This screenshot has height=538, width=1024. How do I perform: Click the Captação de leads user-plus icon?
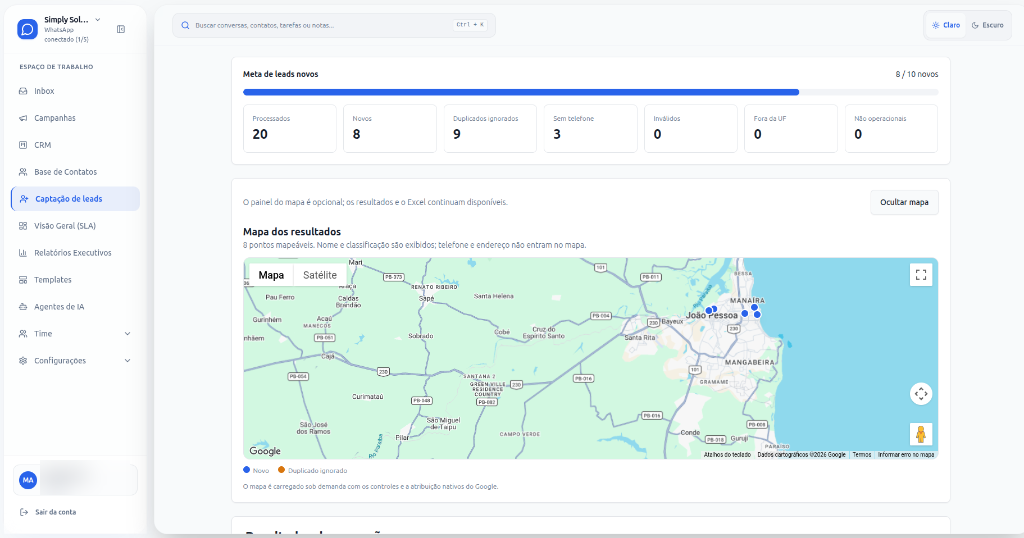pyautogui.click(x=24, y=198)
